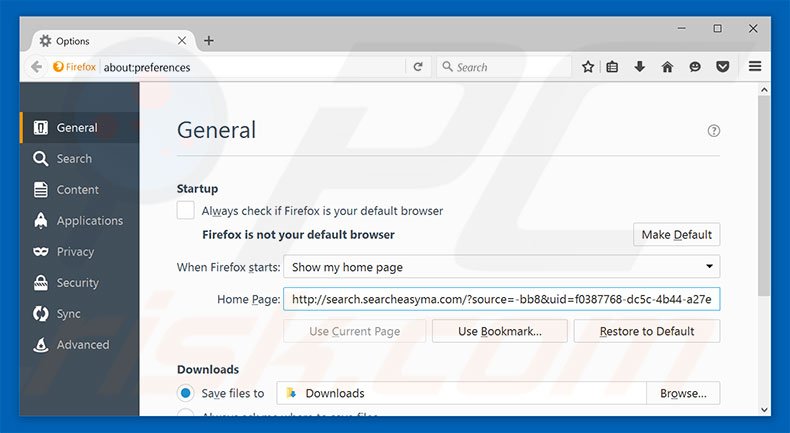Click the back arrow navigation button
This screenshot has width=790, height=433.
[x=36, y=67]
